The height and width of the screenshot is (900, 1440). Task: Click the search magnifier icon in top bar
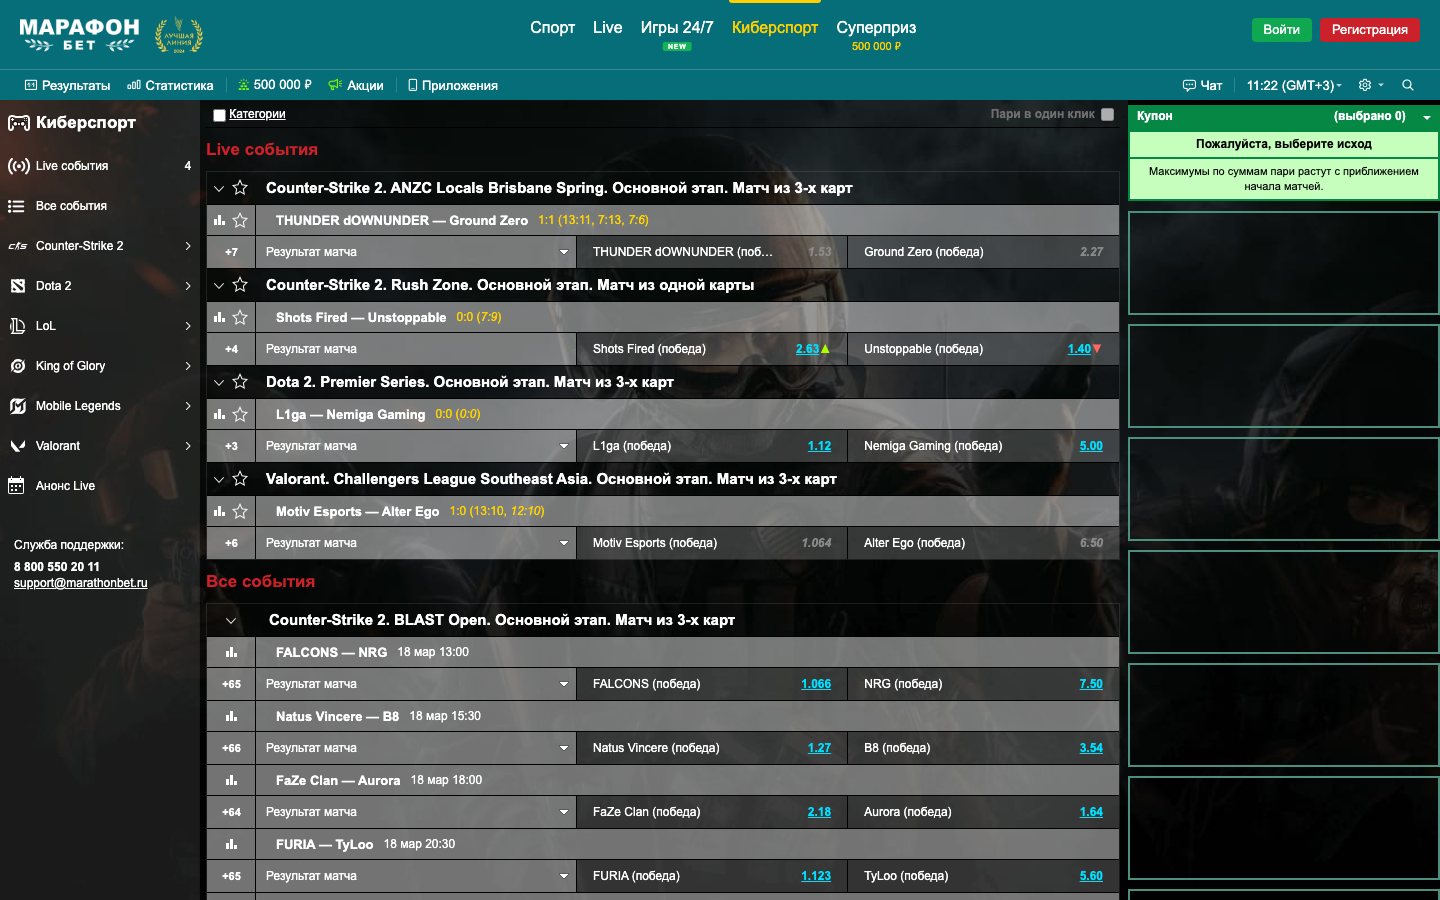click(1407, 85)
